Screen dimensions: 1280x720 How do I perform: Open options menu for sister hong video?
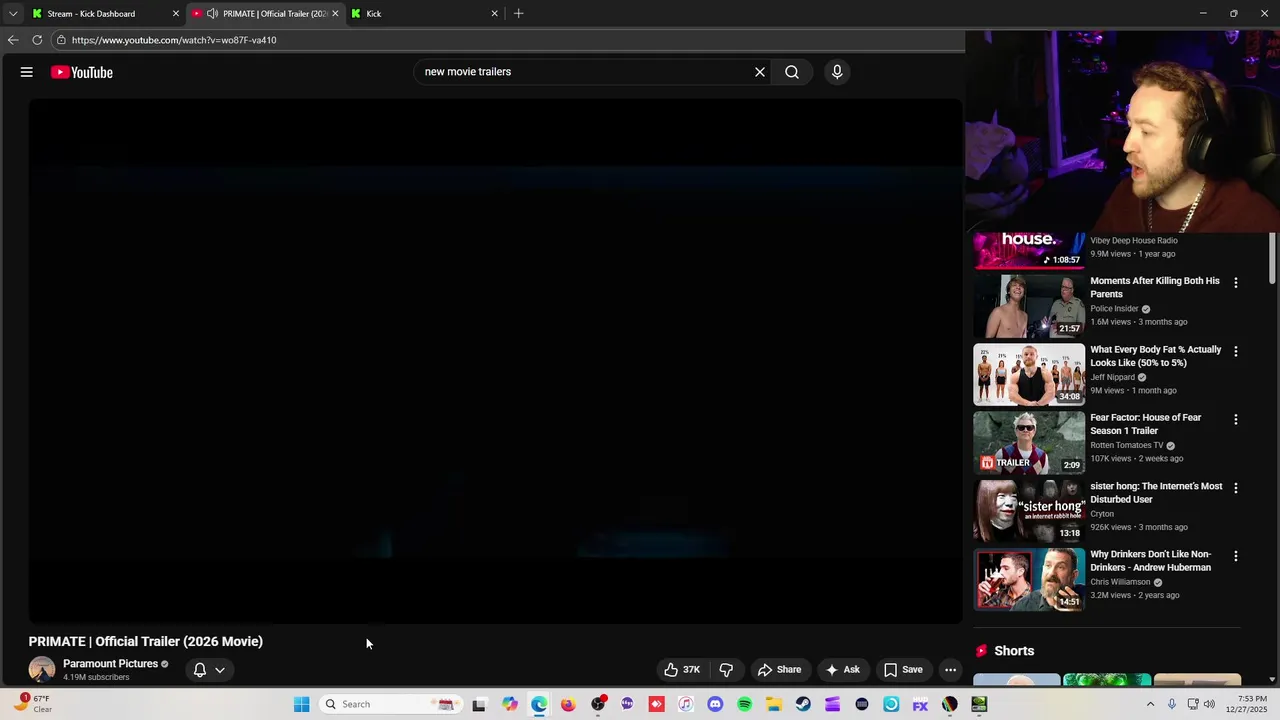1236,488
